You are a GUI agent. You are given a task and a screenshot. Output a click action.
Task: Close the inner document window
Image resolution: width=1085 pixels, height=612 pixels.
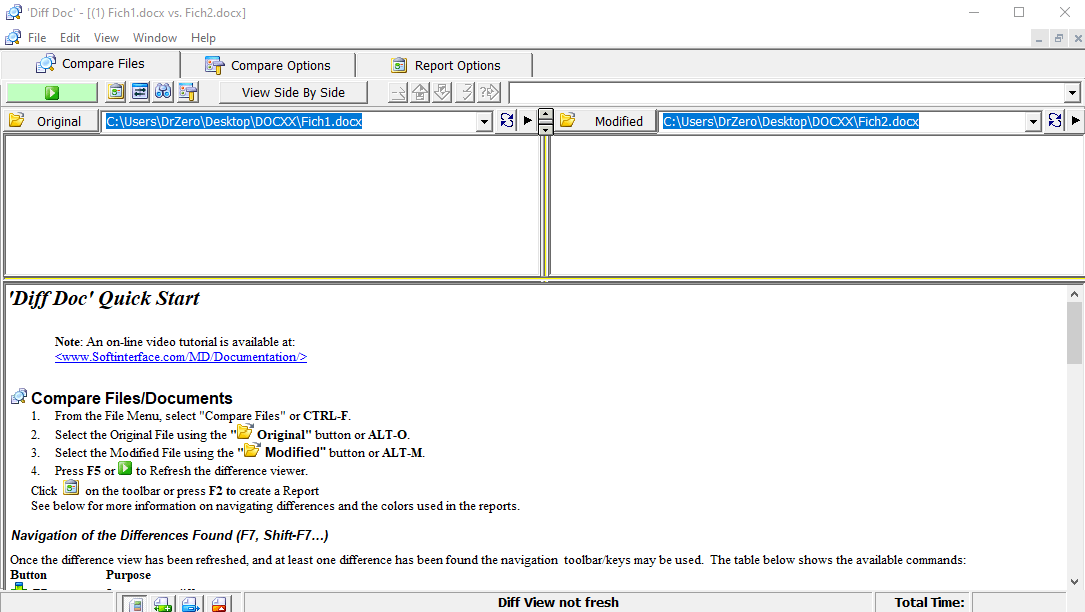(x=1077, y=39)
